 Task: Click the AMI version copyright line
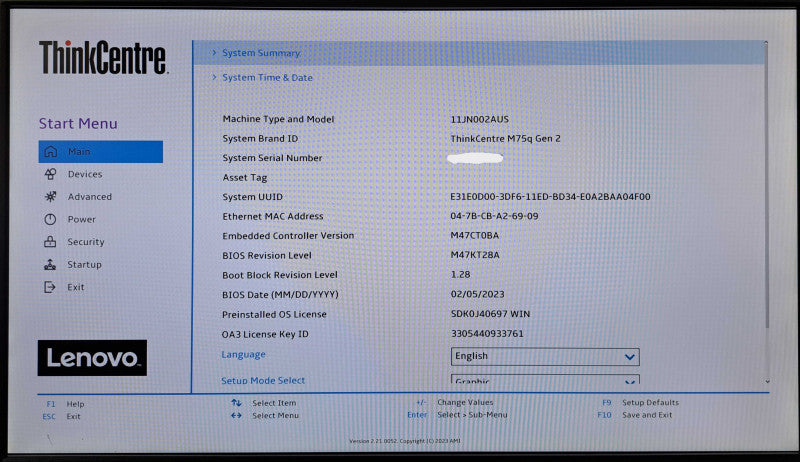(405, 441)
